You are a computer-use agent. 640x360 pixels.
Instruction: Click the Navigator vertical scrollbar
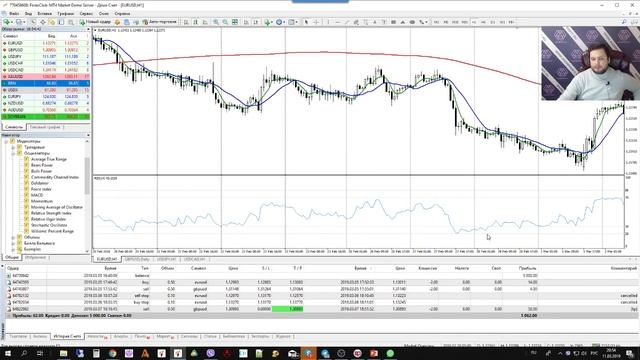(x=87, y=176)
